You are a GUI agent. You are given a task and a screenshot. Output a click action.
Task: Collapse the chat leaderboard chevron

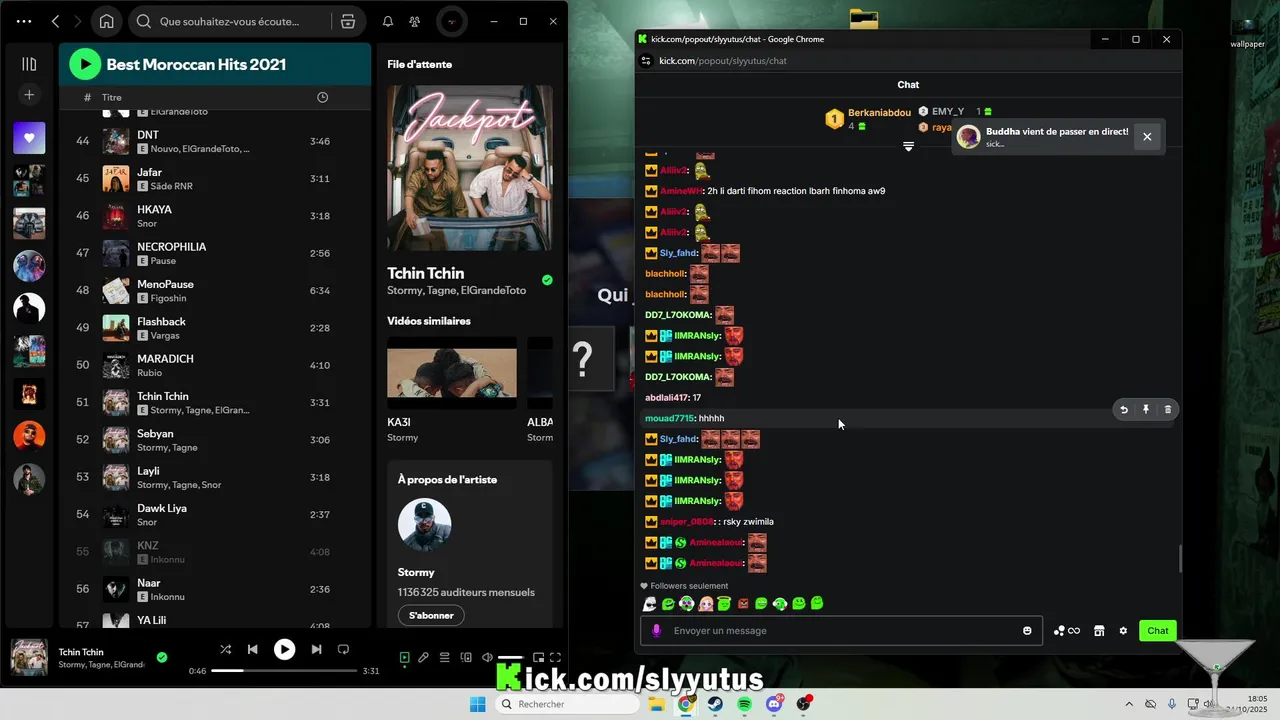coord(908,146)
